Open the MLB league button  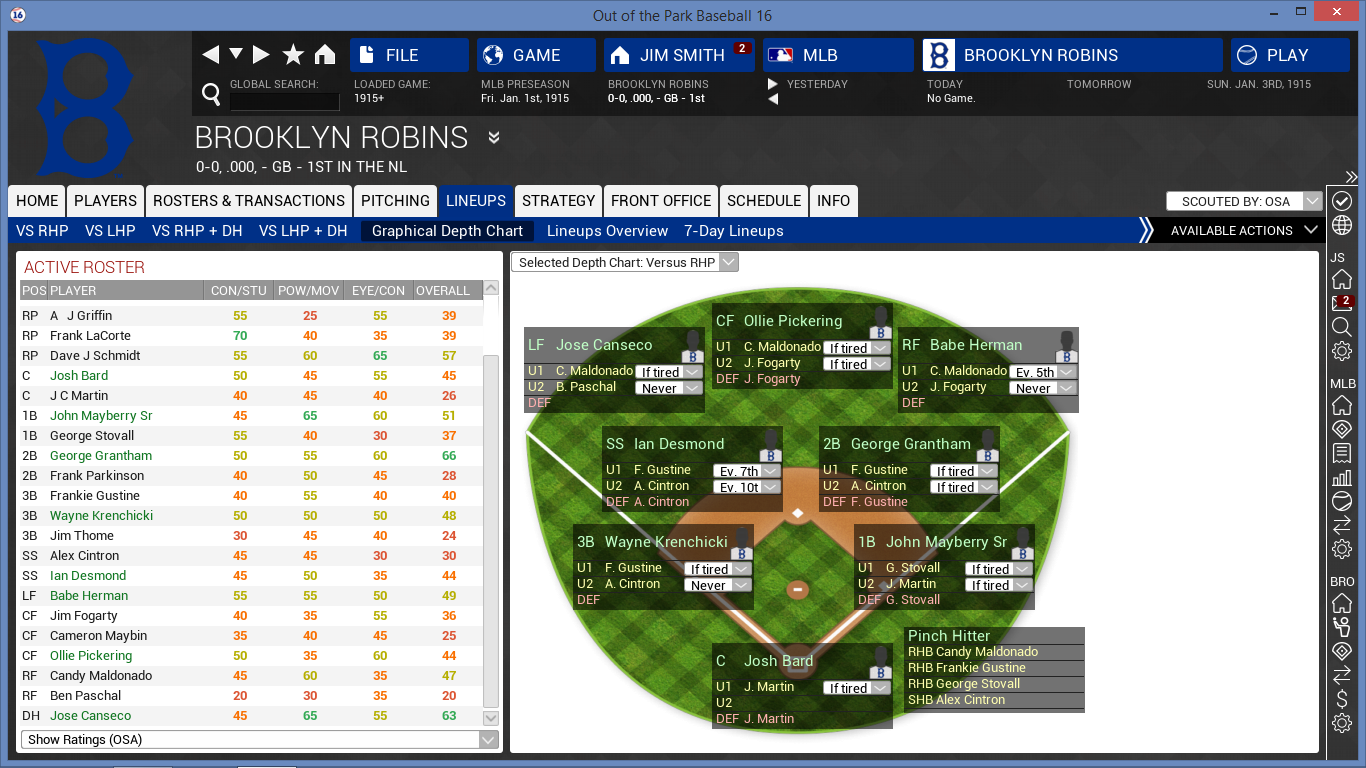click(x=838, y=55)
